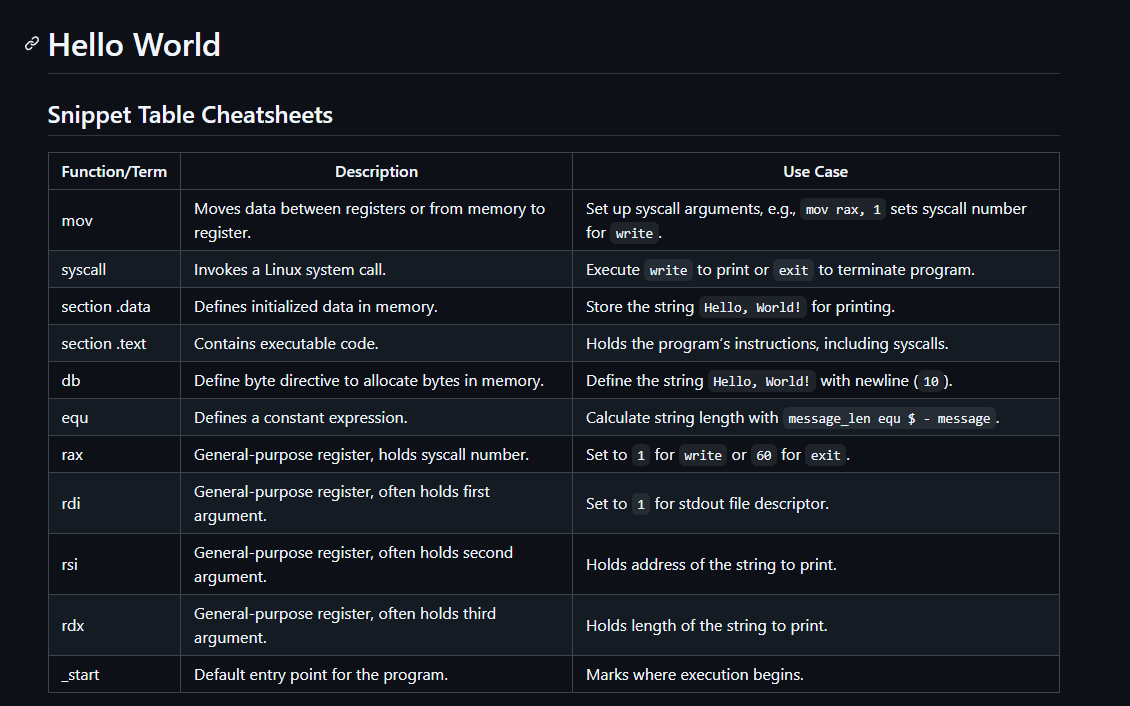
Task: Click the "_start" term cell
Action: [80, 675]
